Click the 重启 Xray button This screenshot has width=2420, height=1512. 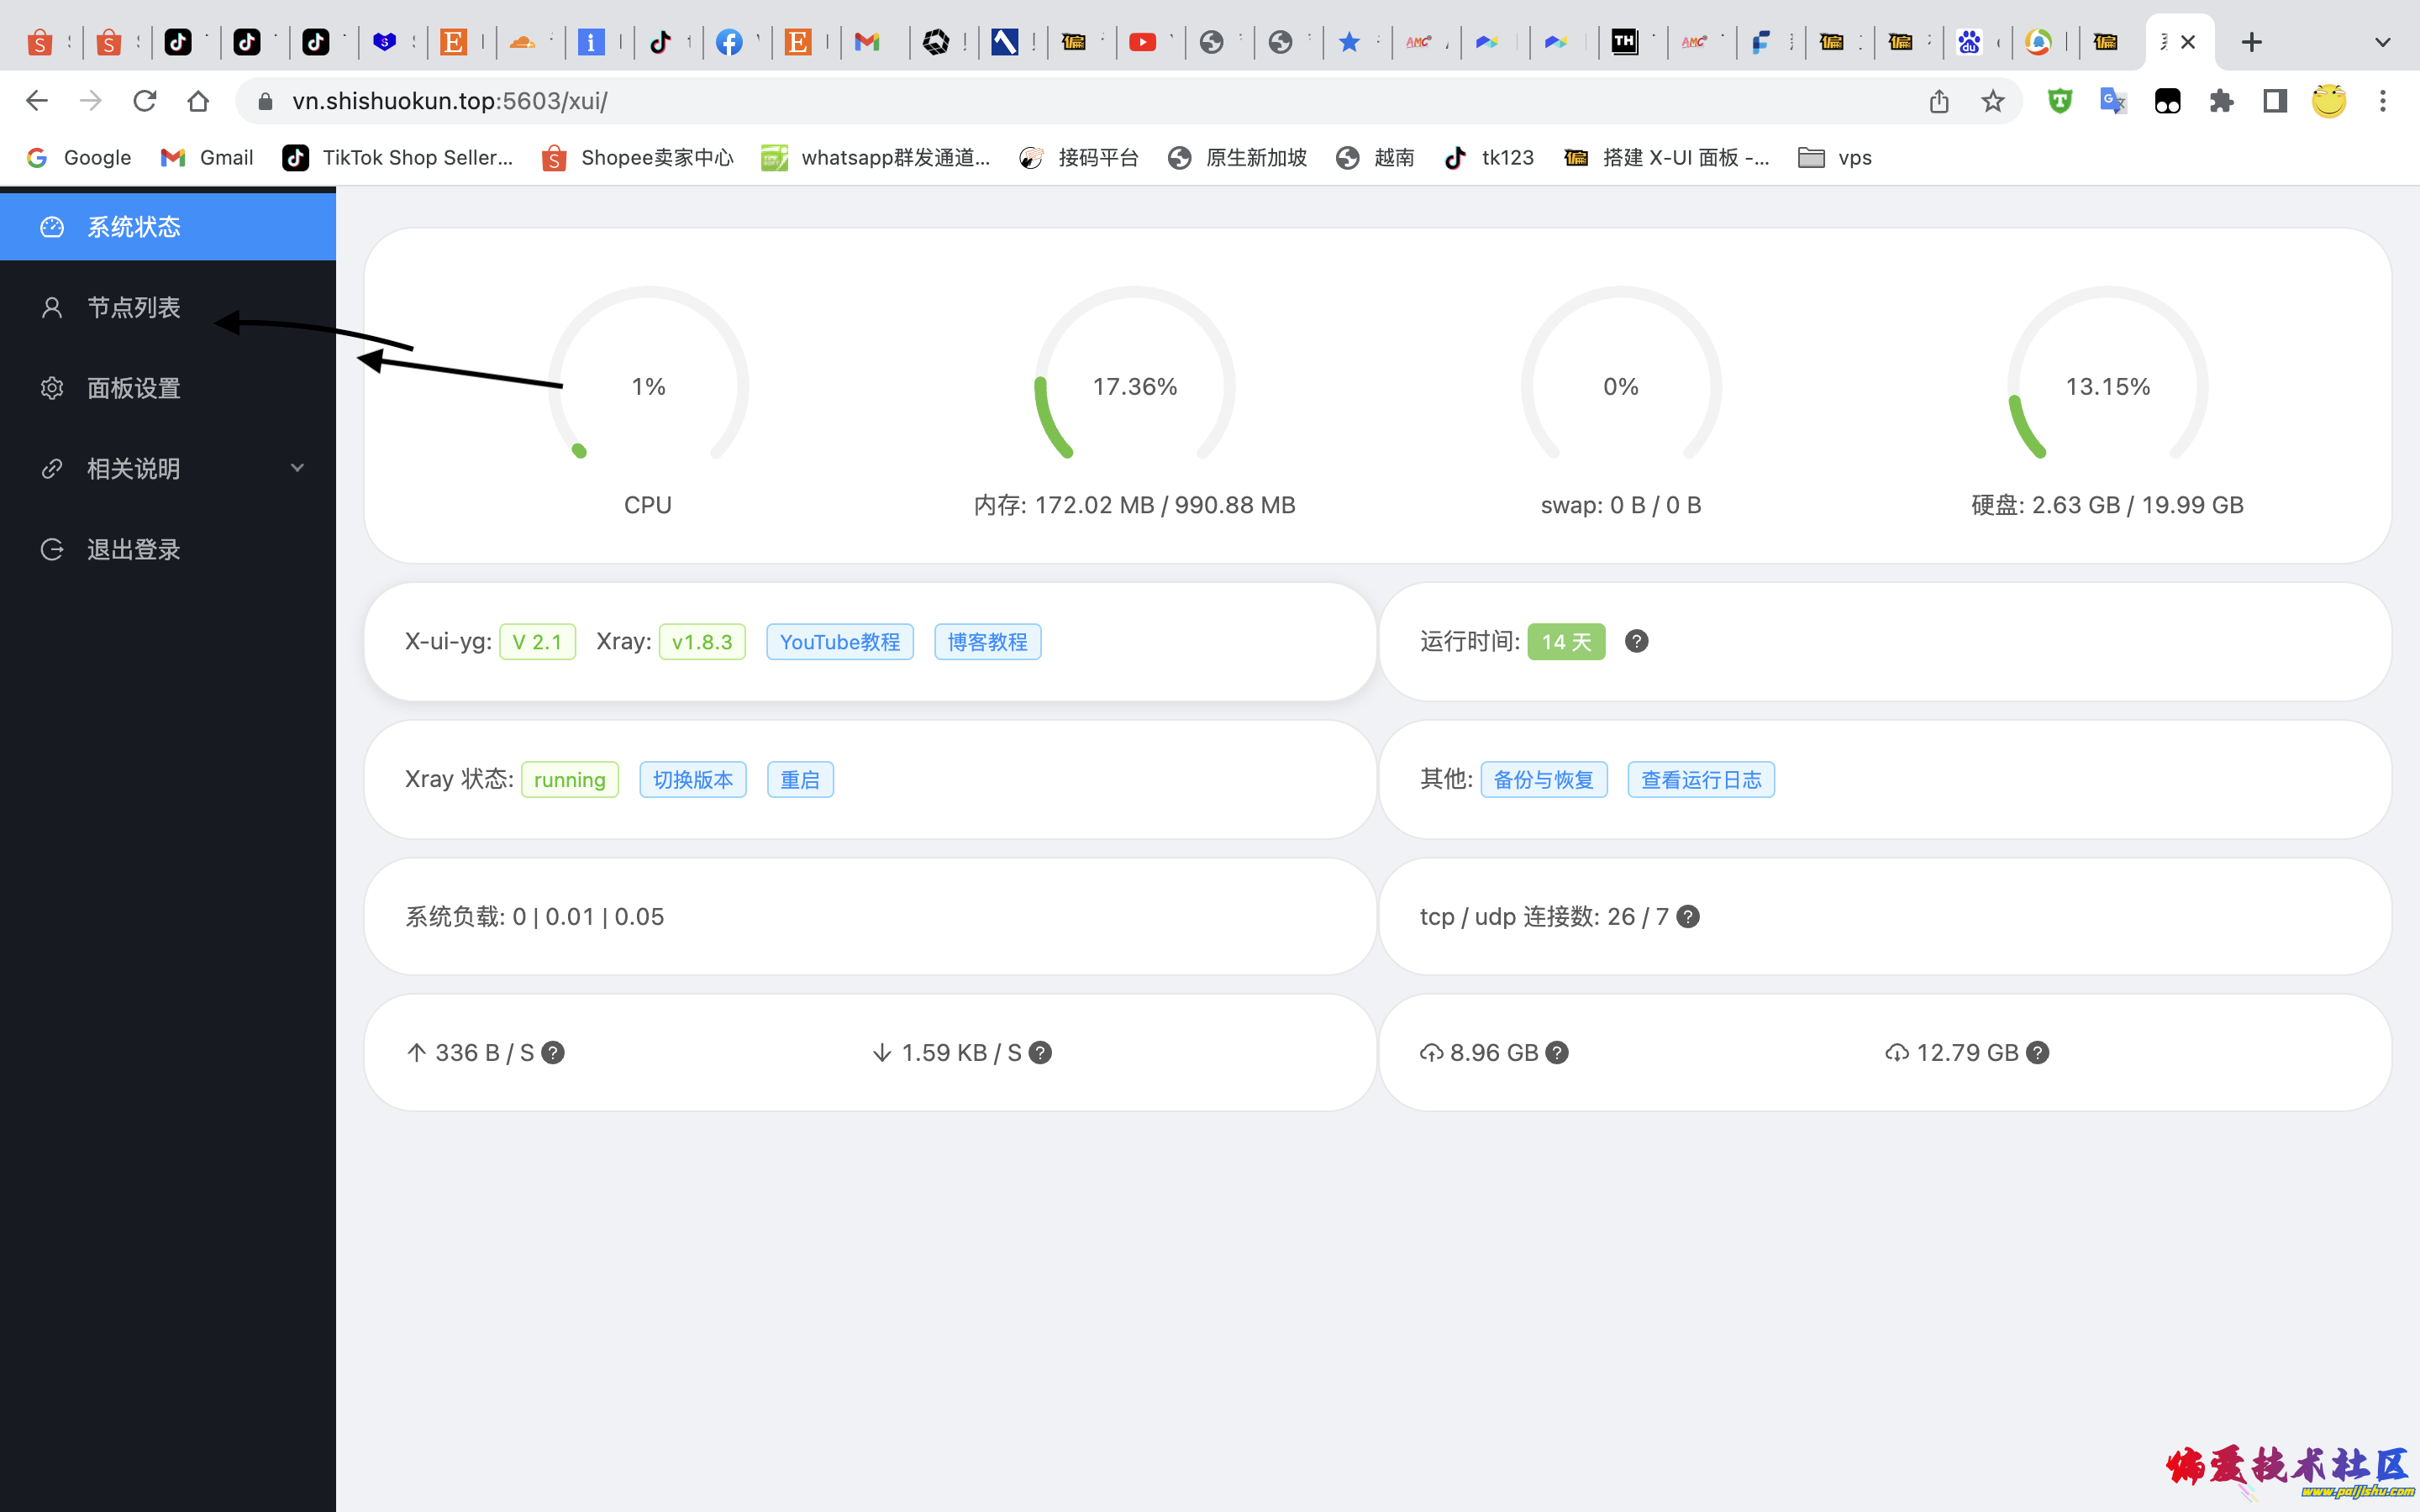(799, 779)
